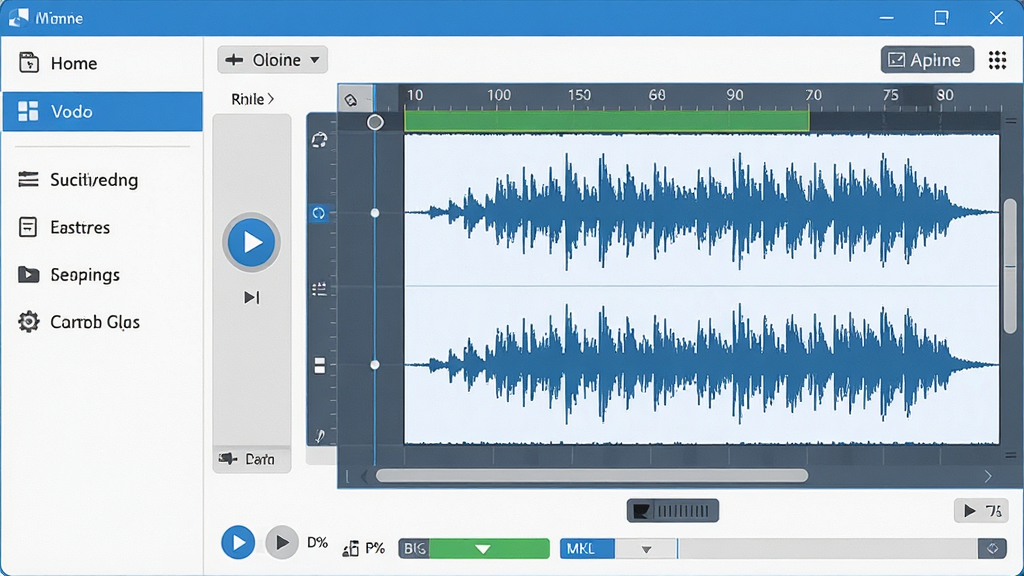
Task: Expand the Oloine dropdown
Action: click(272, 60)
